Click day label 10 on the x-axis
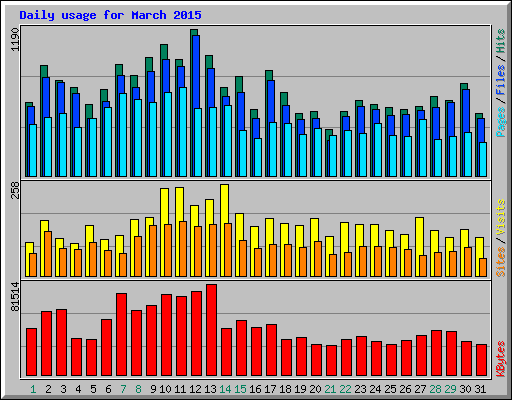This screenshot has height=400, width=512. 165,389
